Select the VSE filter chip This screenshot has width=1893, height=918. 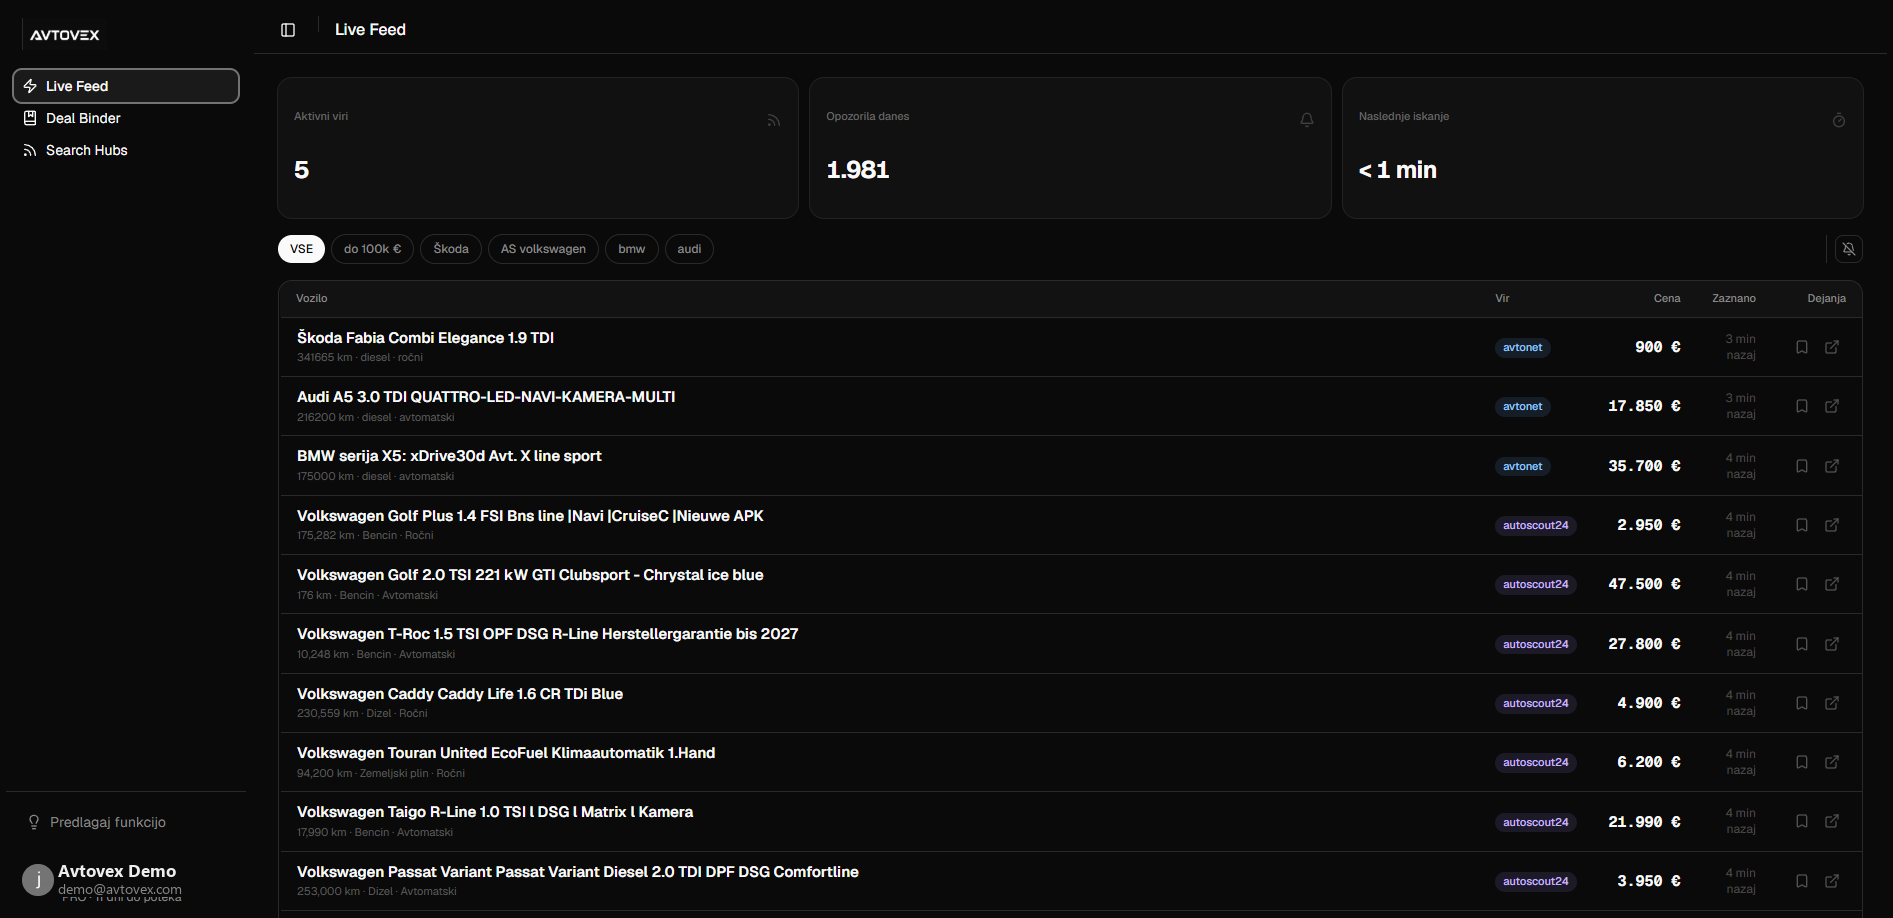tap(301, 249)
